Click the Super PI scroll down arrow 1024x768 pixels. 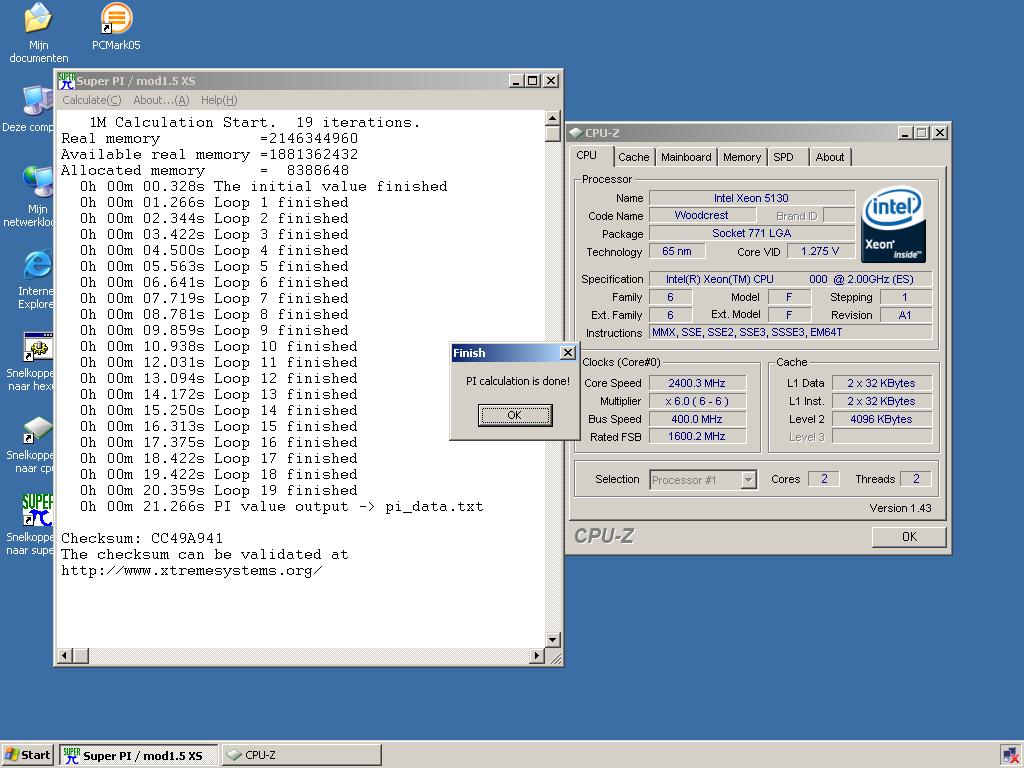point(552,640)
